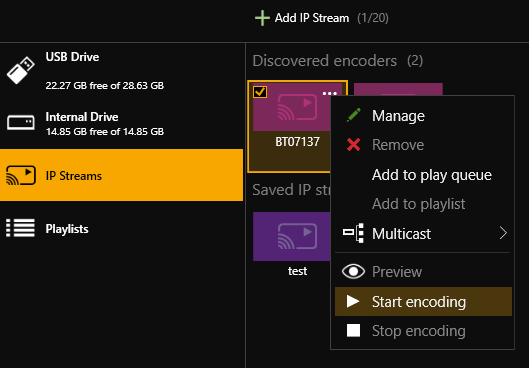Choose Add to playlist from the context menu

tap(418, 204)
